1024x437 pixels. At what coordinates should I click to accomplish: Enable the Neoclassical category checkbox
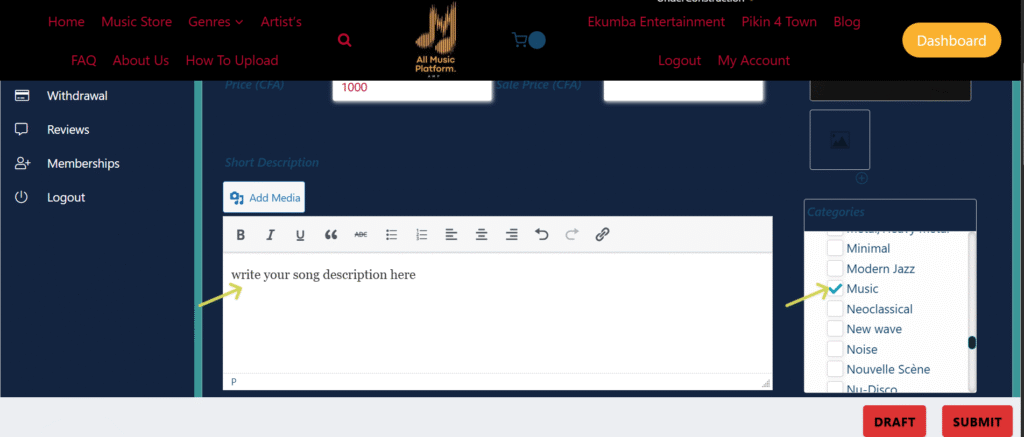(835, 309)
